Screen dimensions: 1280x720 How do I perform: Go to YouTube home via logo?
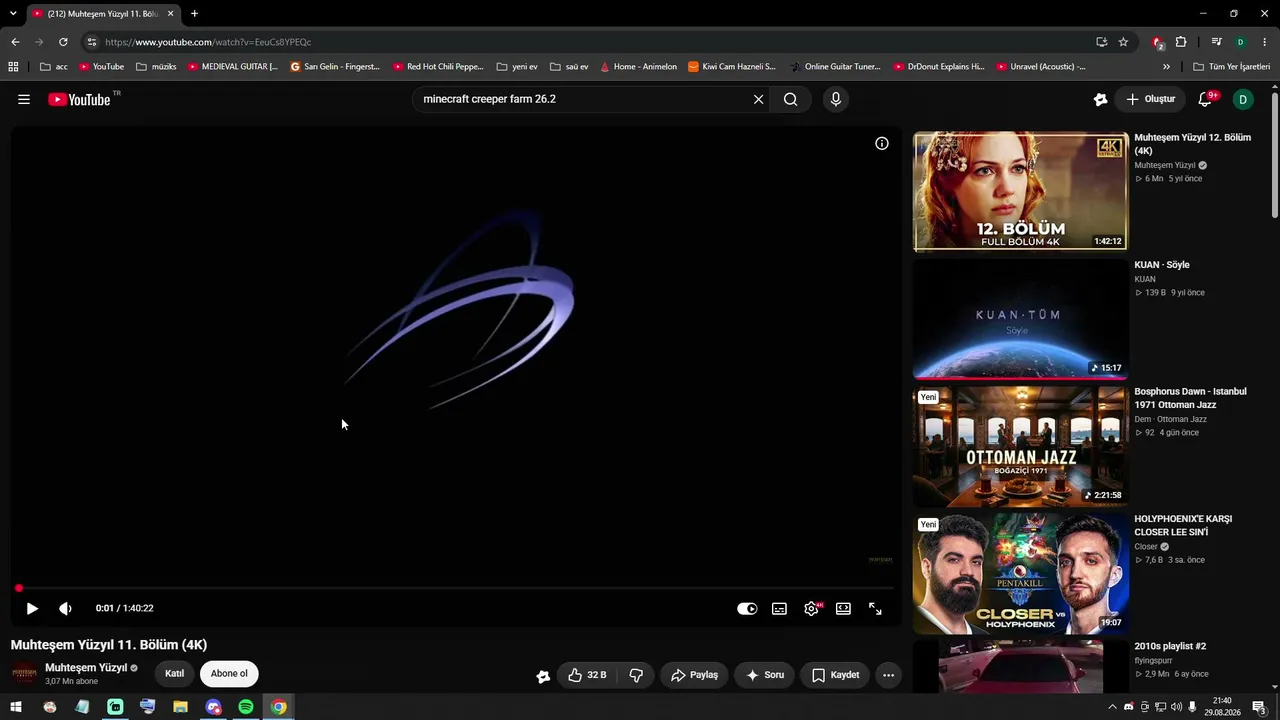coord(79,99)
